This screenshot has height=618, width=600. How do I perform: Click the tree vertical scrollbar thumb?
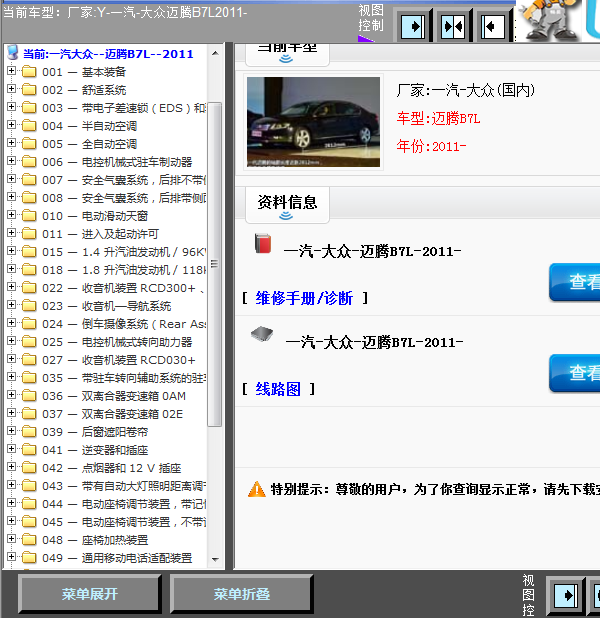pos(214,264)
